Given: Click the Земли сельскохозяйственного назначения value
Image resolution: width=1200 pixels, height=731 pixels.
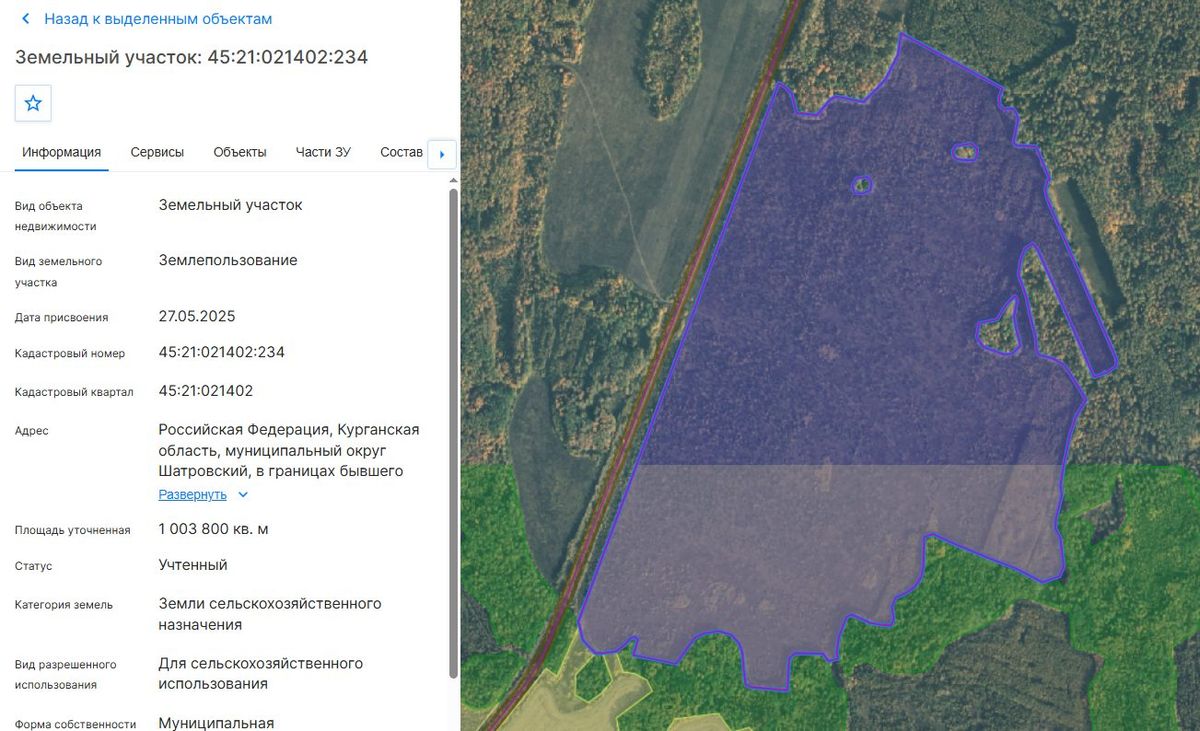Looking at the screenshot, I should [x=270, y=614].
